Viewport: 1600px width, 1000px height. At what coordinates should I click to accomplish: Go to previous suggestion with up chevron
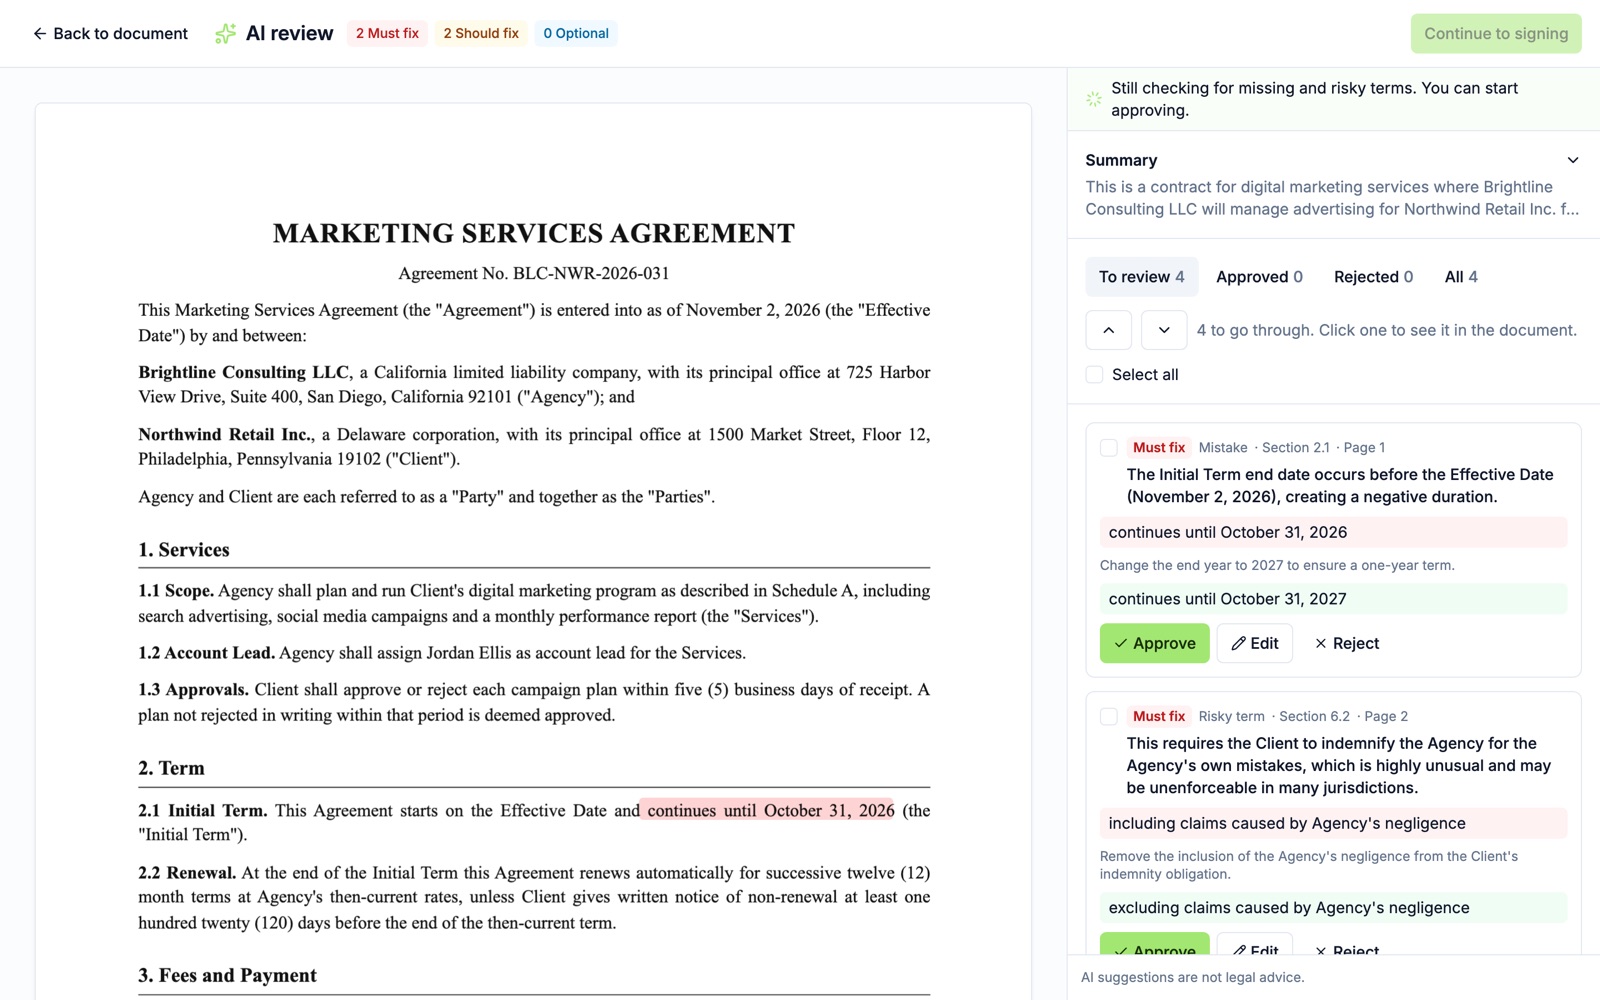click(1108, 330)
